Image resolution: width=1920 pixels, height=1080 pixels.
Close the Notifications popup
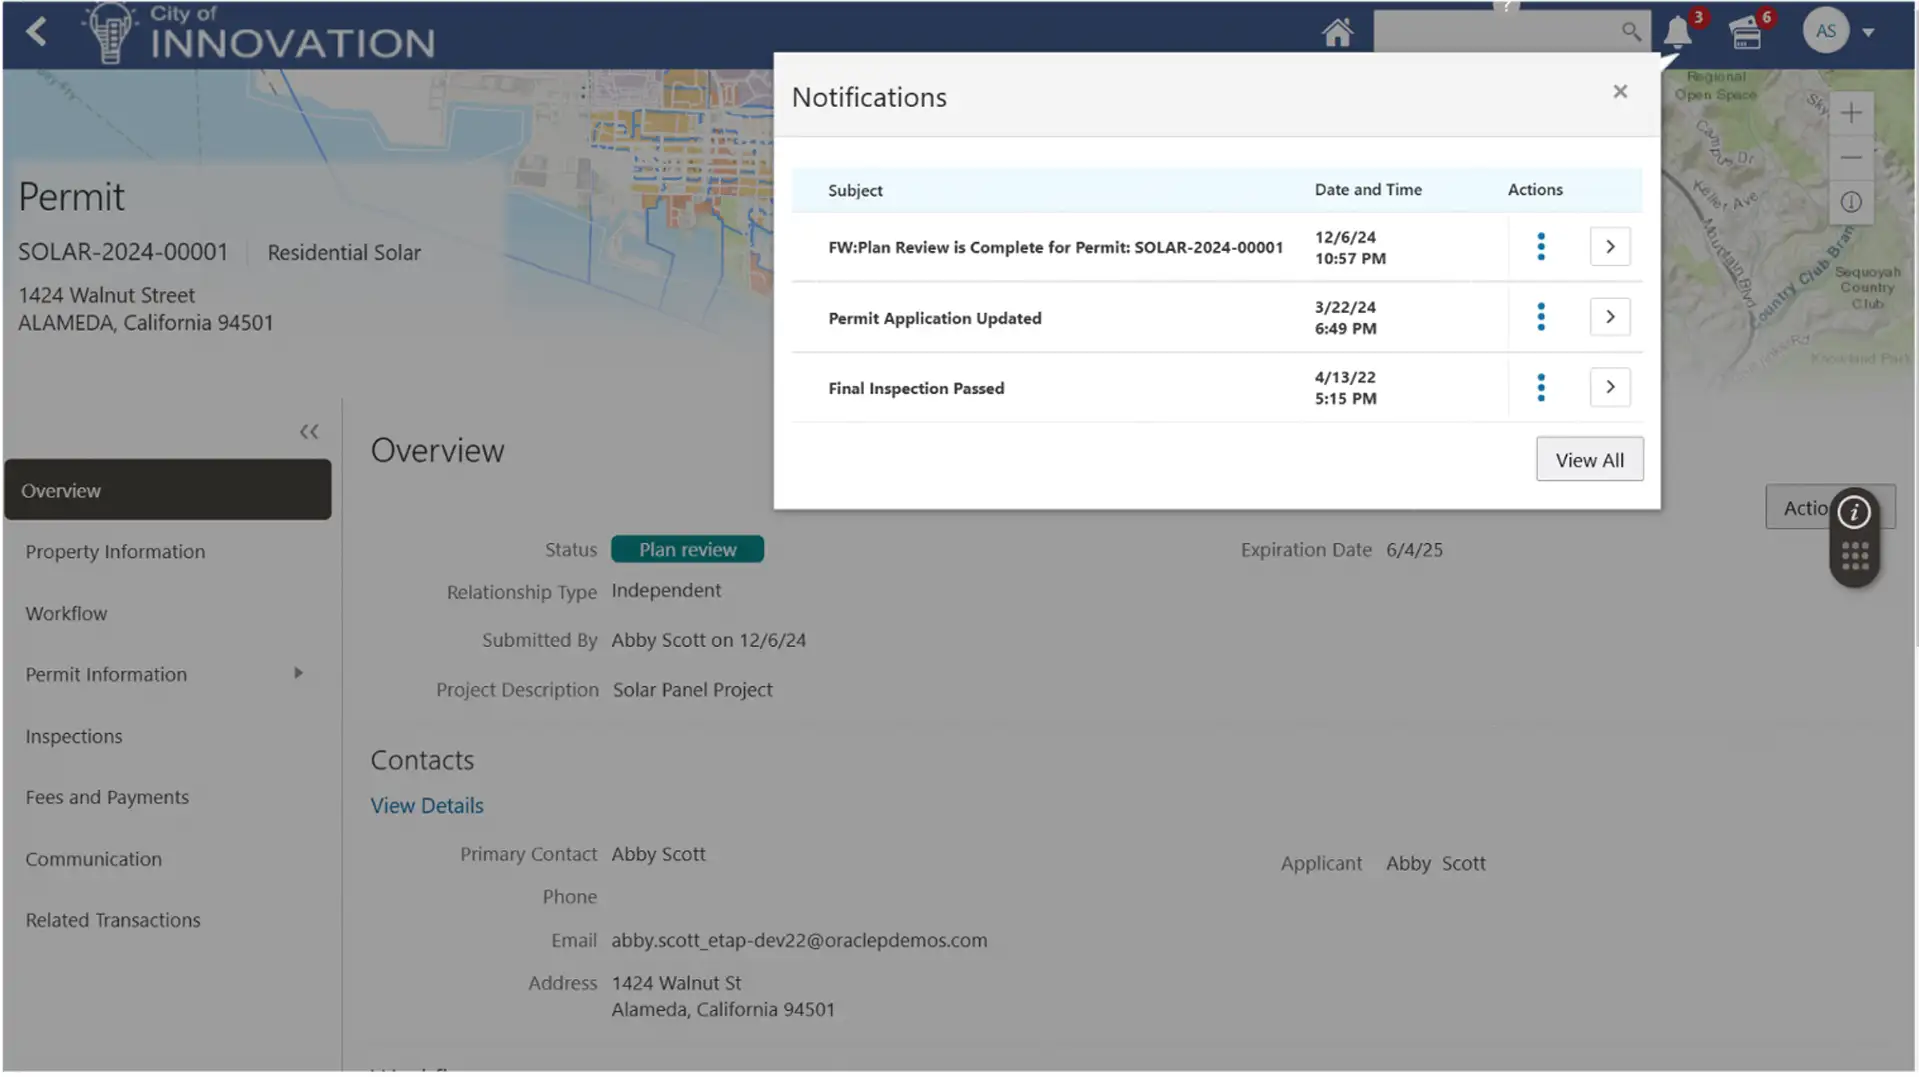1620,92
